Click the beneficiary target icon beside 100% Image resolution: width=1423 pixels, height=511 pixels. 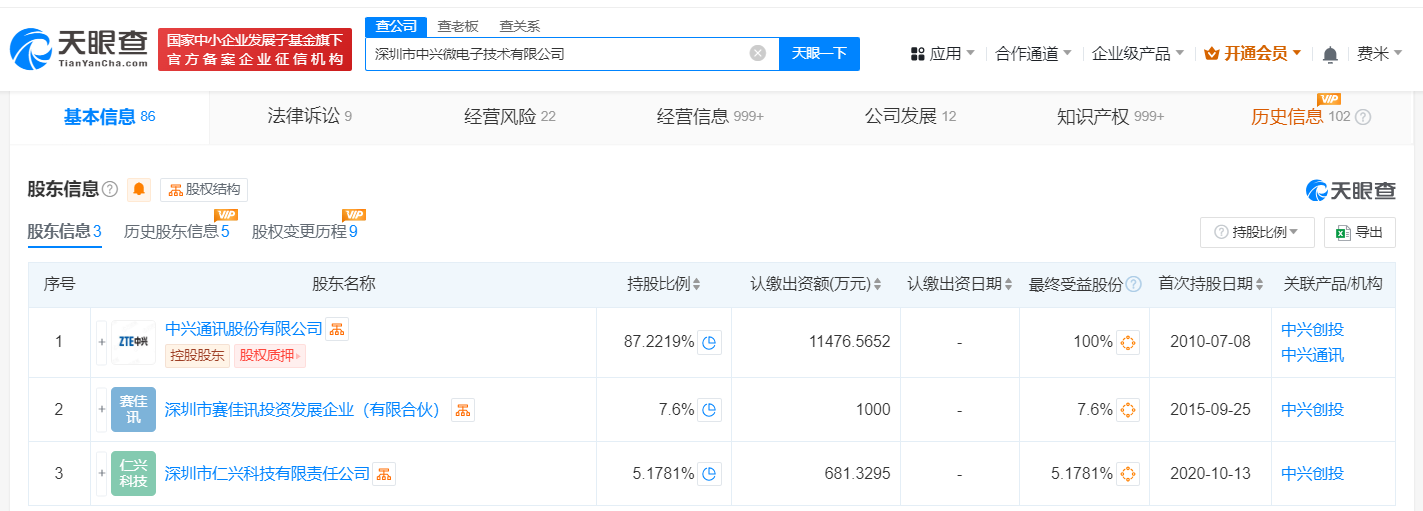click(1128, 342)
